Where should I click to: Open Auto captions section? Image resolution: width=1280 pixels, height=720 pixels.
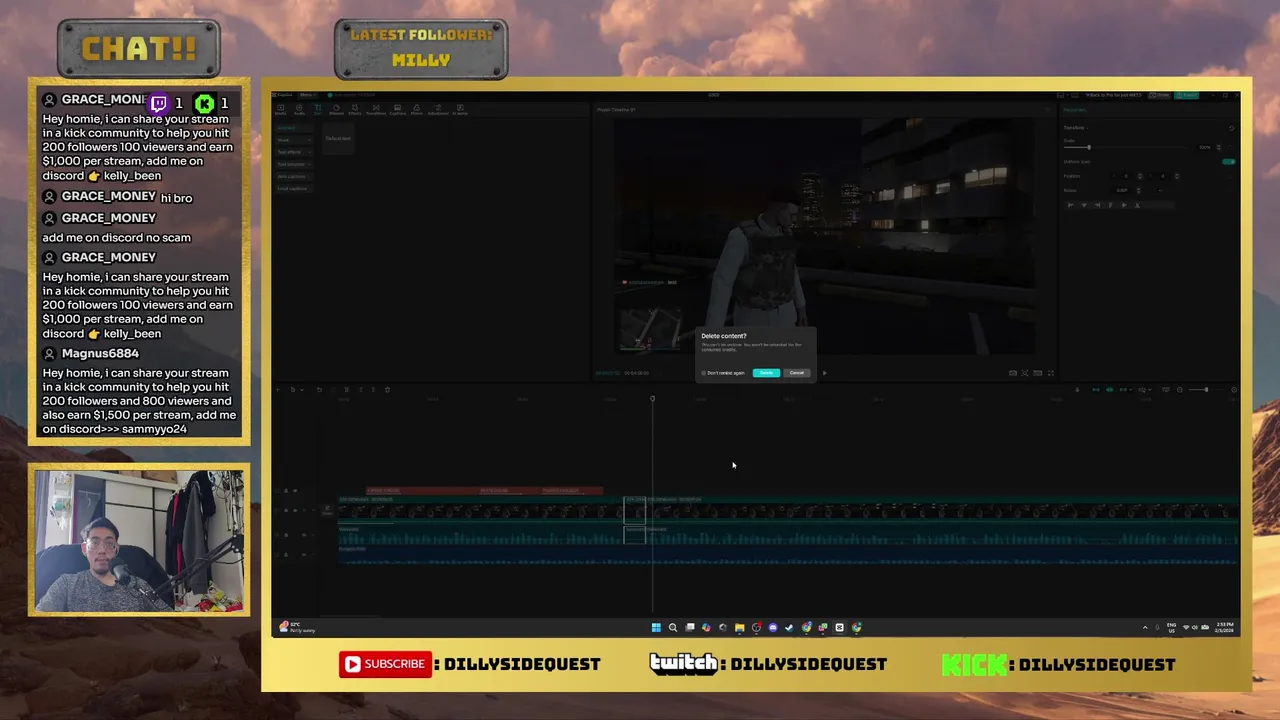coord(294,176)
